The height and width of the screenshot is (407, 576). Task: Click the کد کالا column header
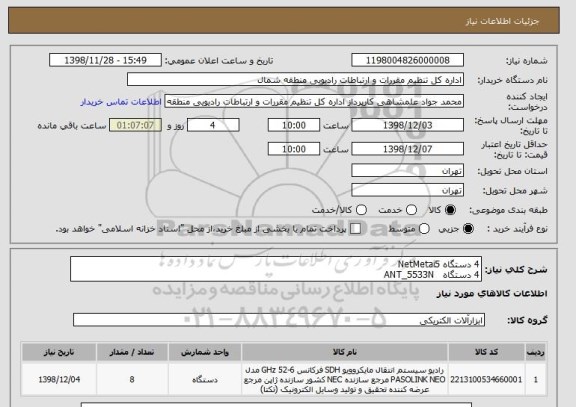coord(486,352)
